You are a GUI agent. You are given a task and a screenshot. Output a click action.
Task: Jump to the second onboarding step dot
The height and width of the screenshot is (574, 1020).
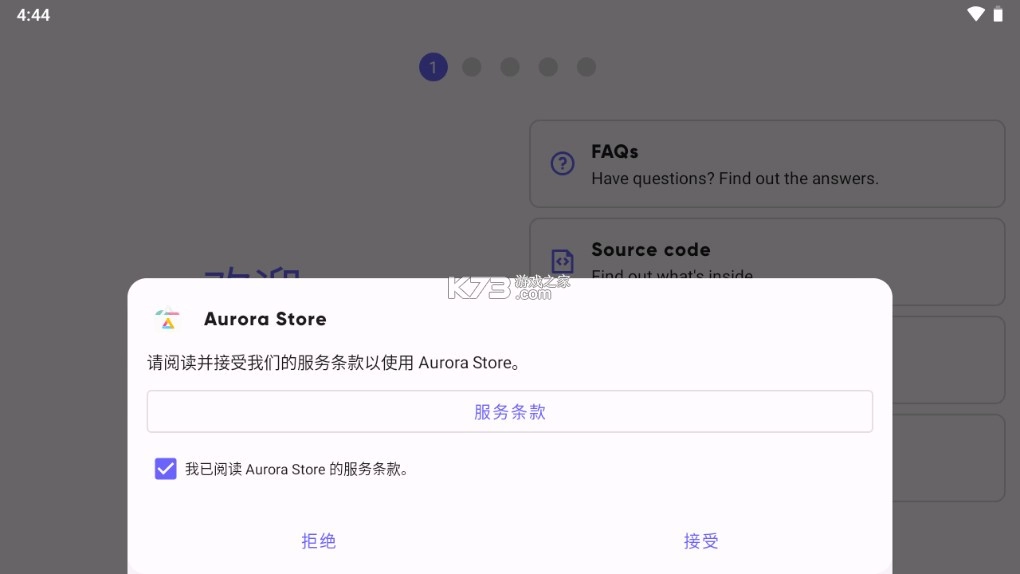click(x=472, y=67)
